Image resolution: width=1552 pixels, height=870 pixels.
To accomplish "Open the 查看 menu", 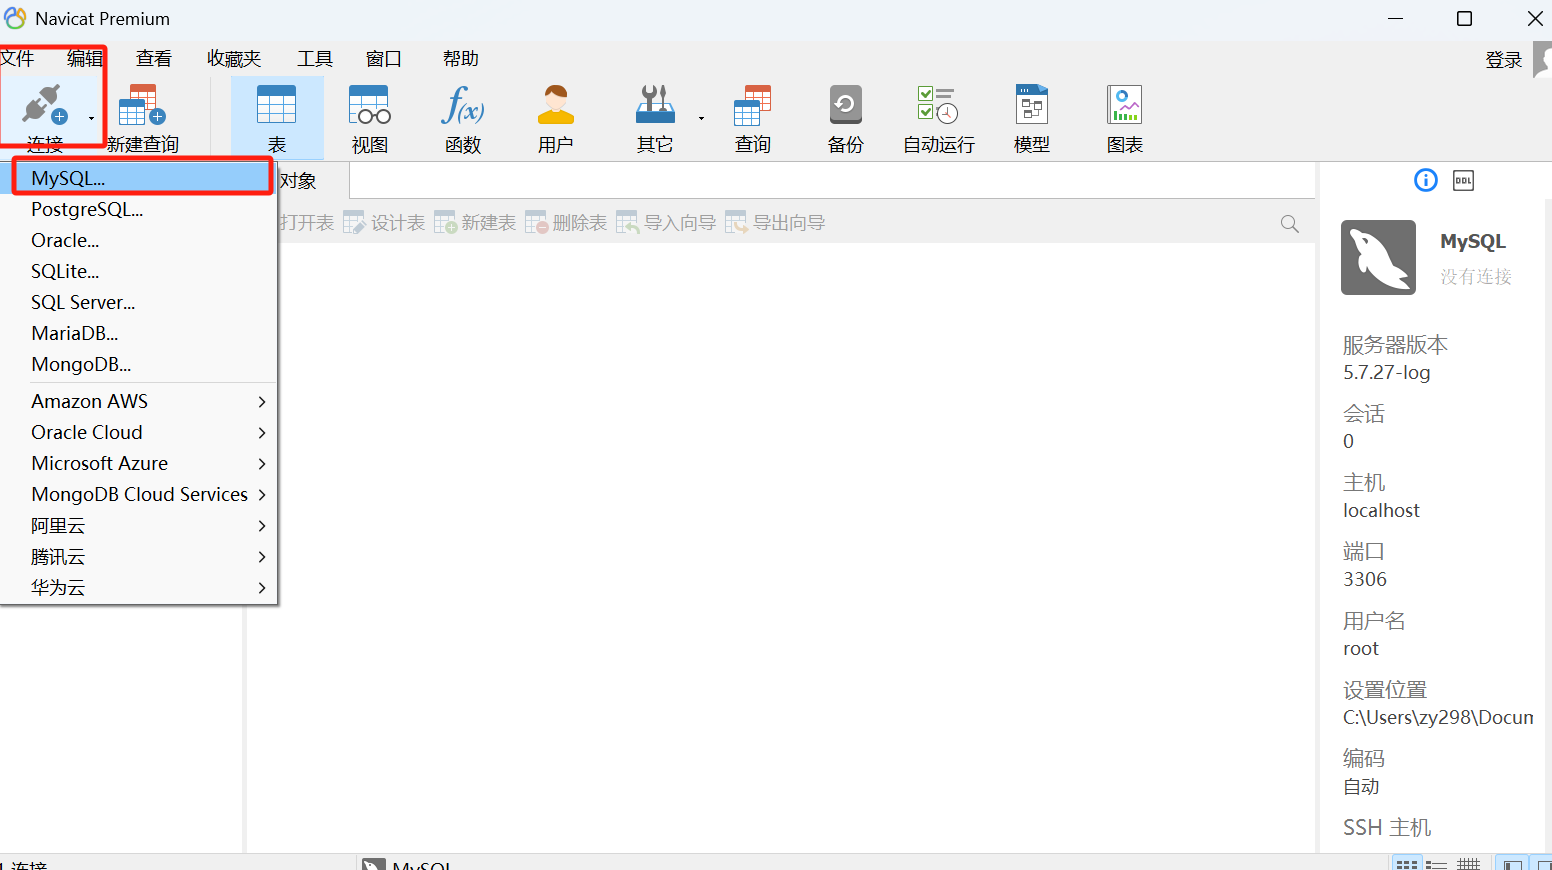I will click(154, 59).
